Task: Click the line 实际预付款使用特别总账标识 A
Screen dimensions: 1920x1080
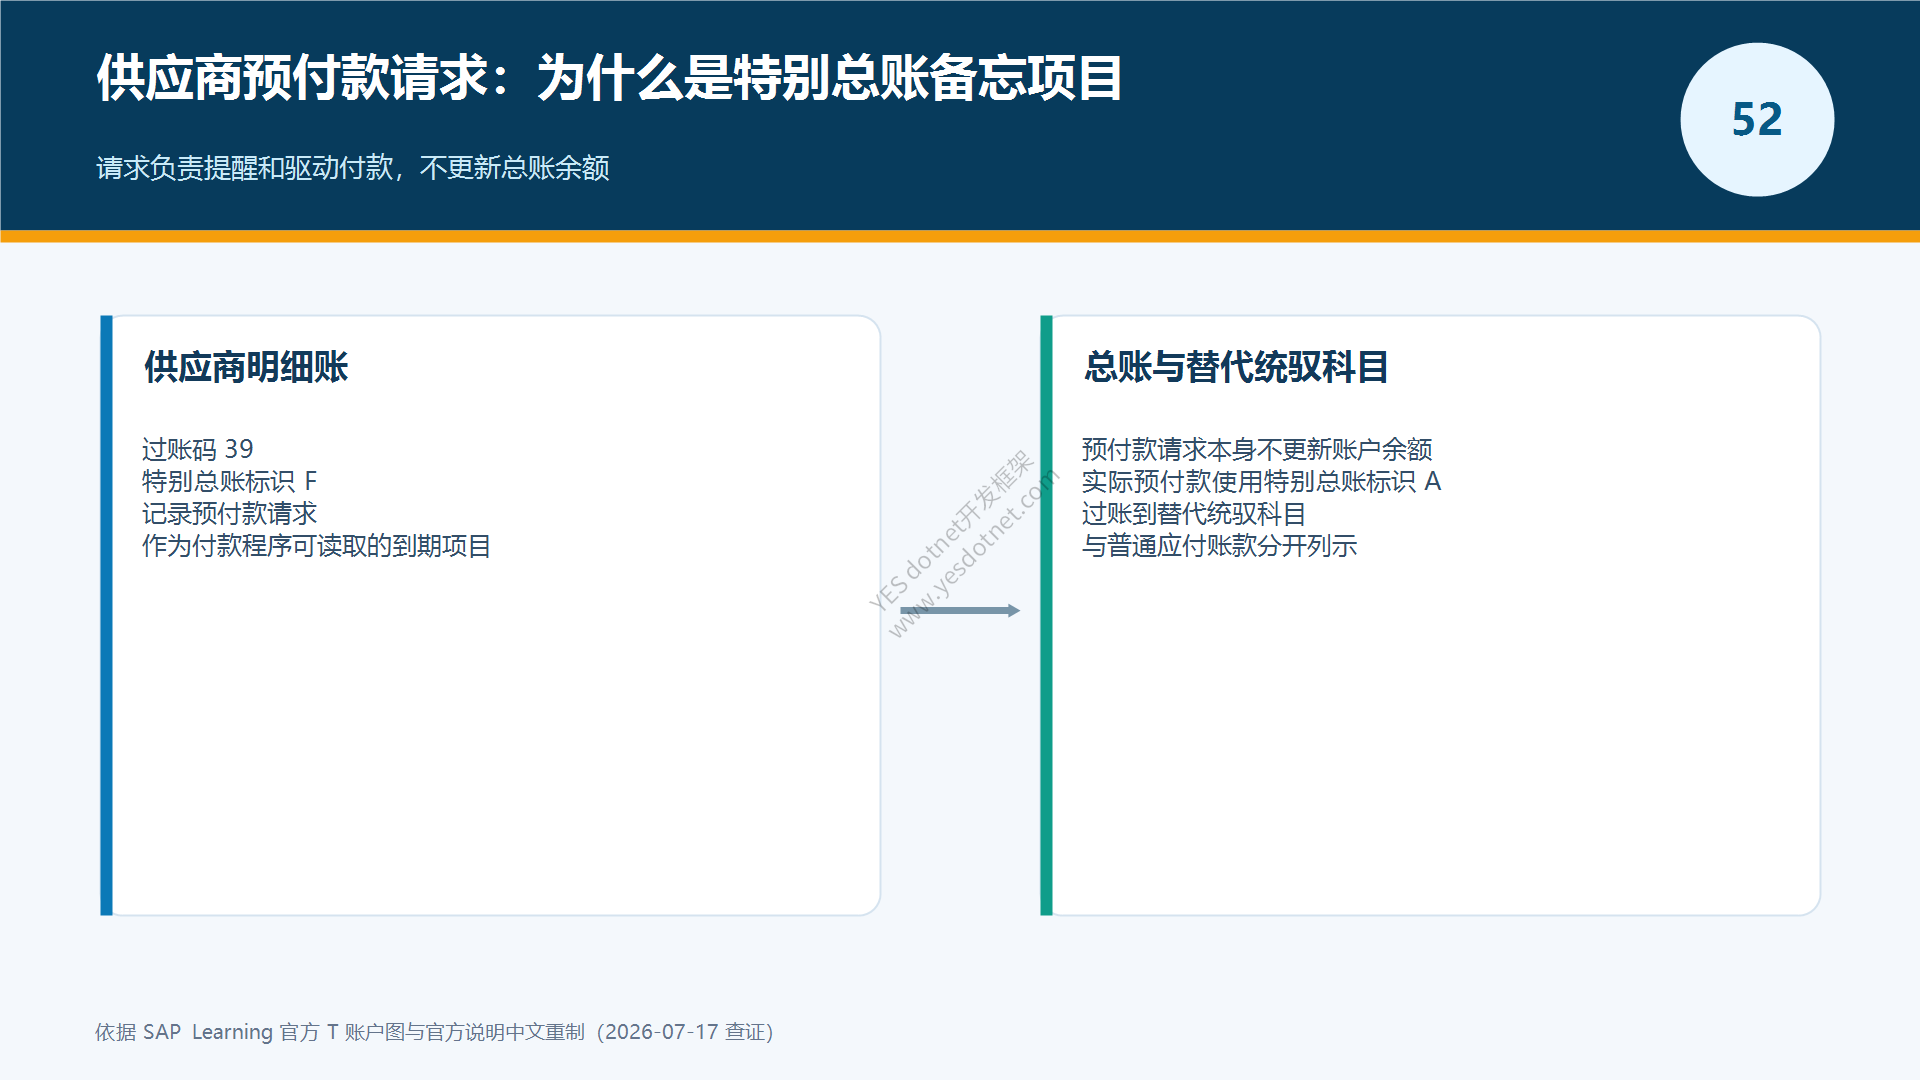Action: pos(1261,481)
